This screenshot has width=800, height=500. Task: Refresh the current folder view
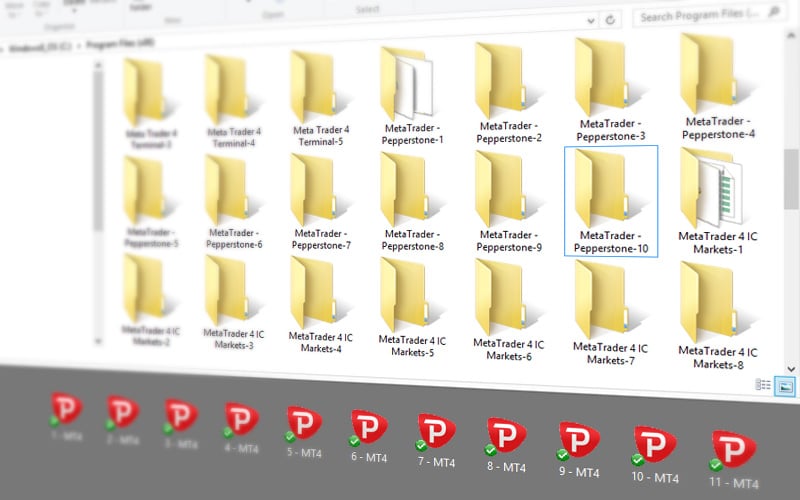pyautogui.click(x=610, y=20)
